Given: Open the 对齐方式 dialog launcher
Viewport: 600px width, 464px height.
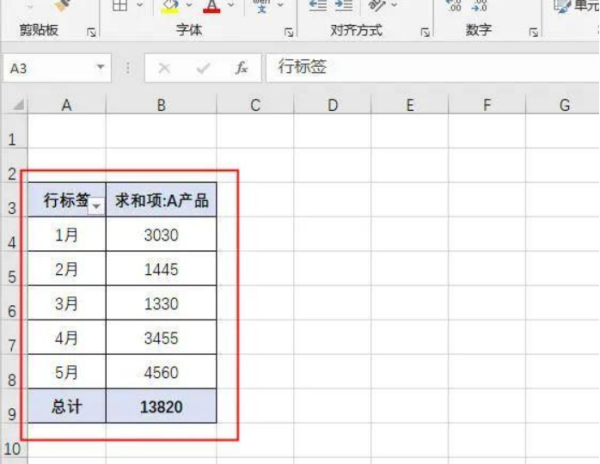Looking at the screenshot, I should [x=425, y=33].
